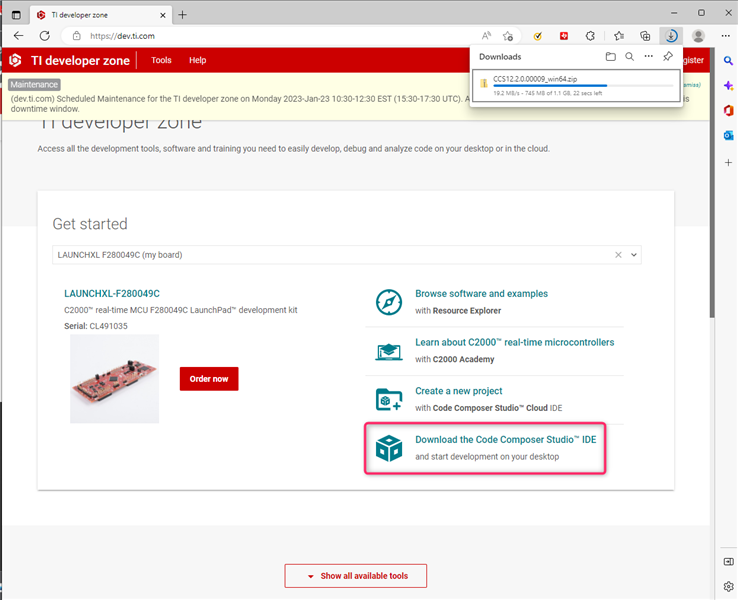Open Learn about C2000 real-time microcontrollers link

coord(514,342)
